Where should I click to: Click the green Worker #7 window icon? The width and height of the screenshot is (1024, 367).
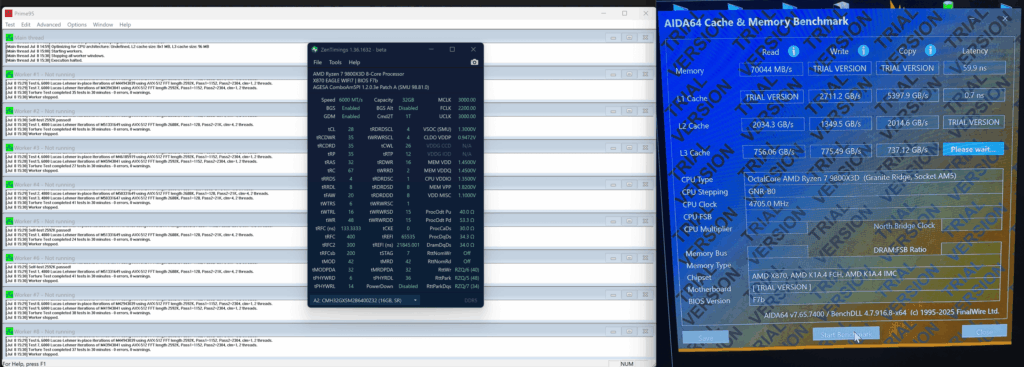point(9,295)
